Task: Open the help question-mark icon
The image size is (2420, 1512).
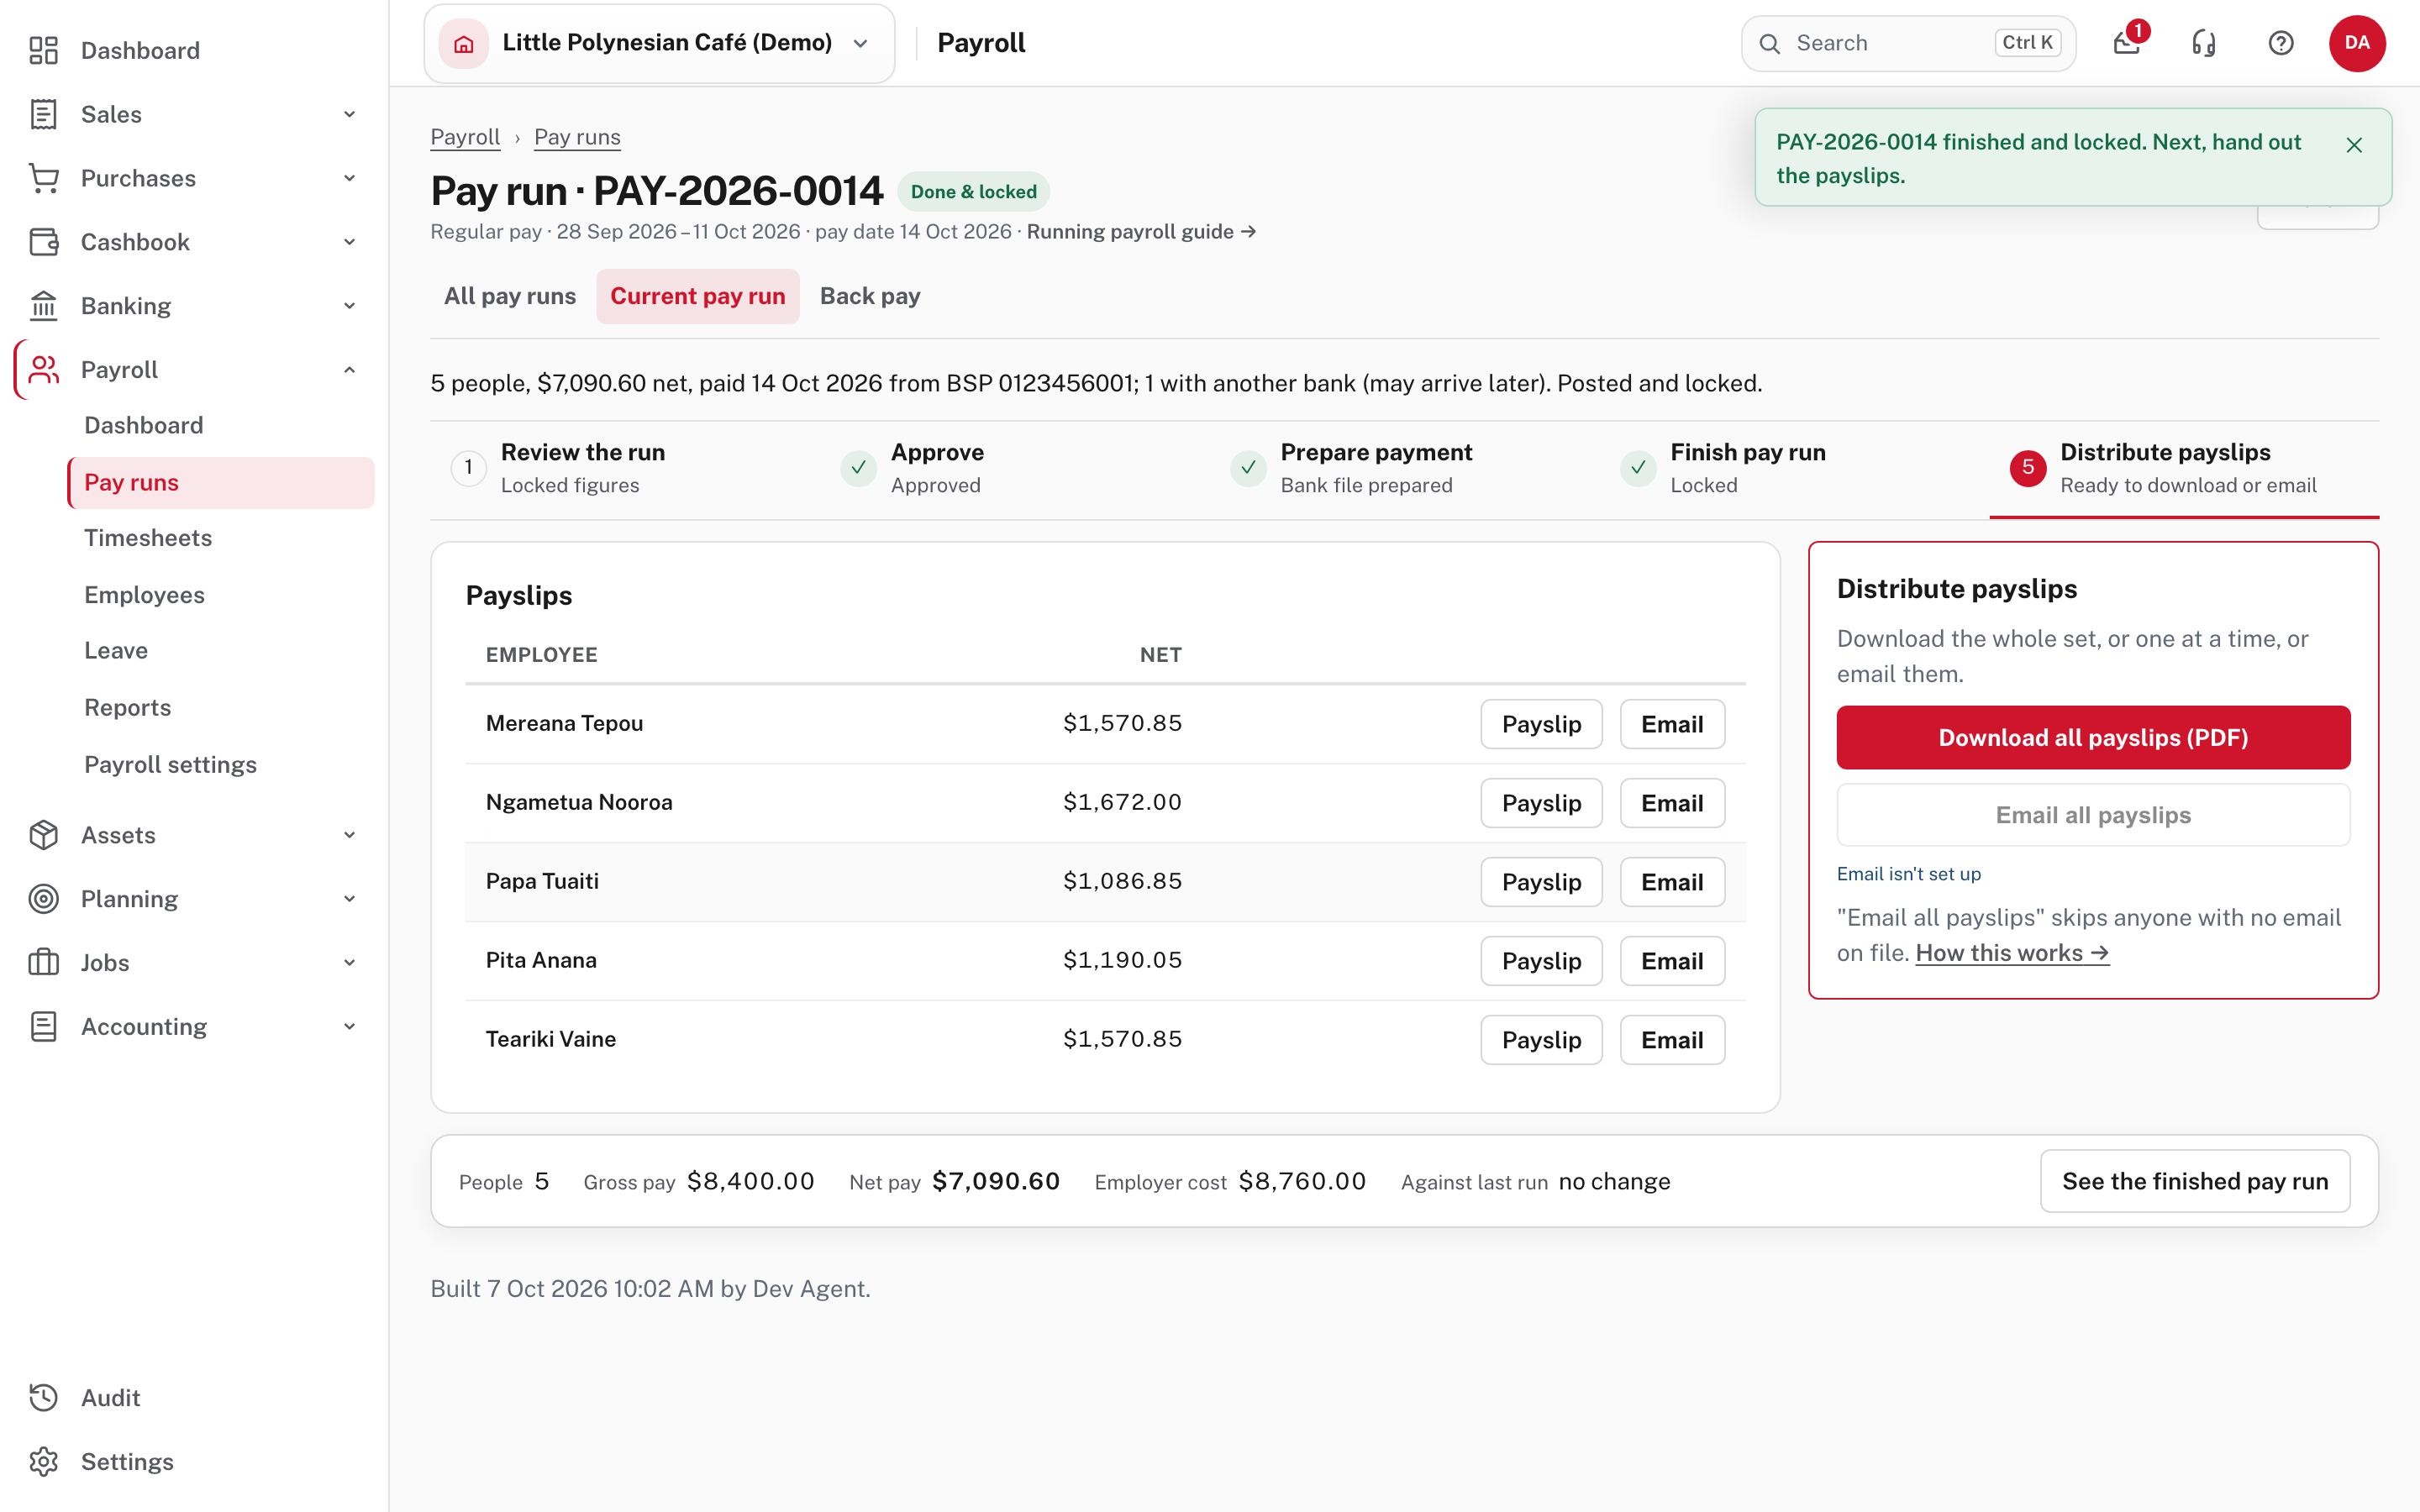Action: coord(2280,43)
